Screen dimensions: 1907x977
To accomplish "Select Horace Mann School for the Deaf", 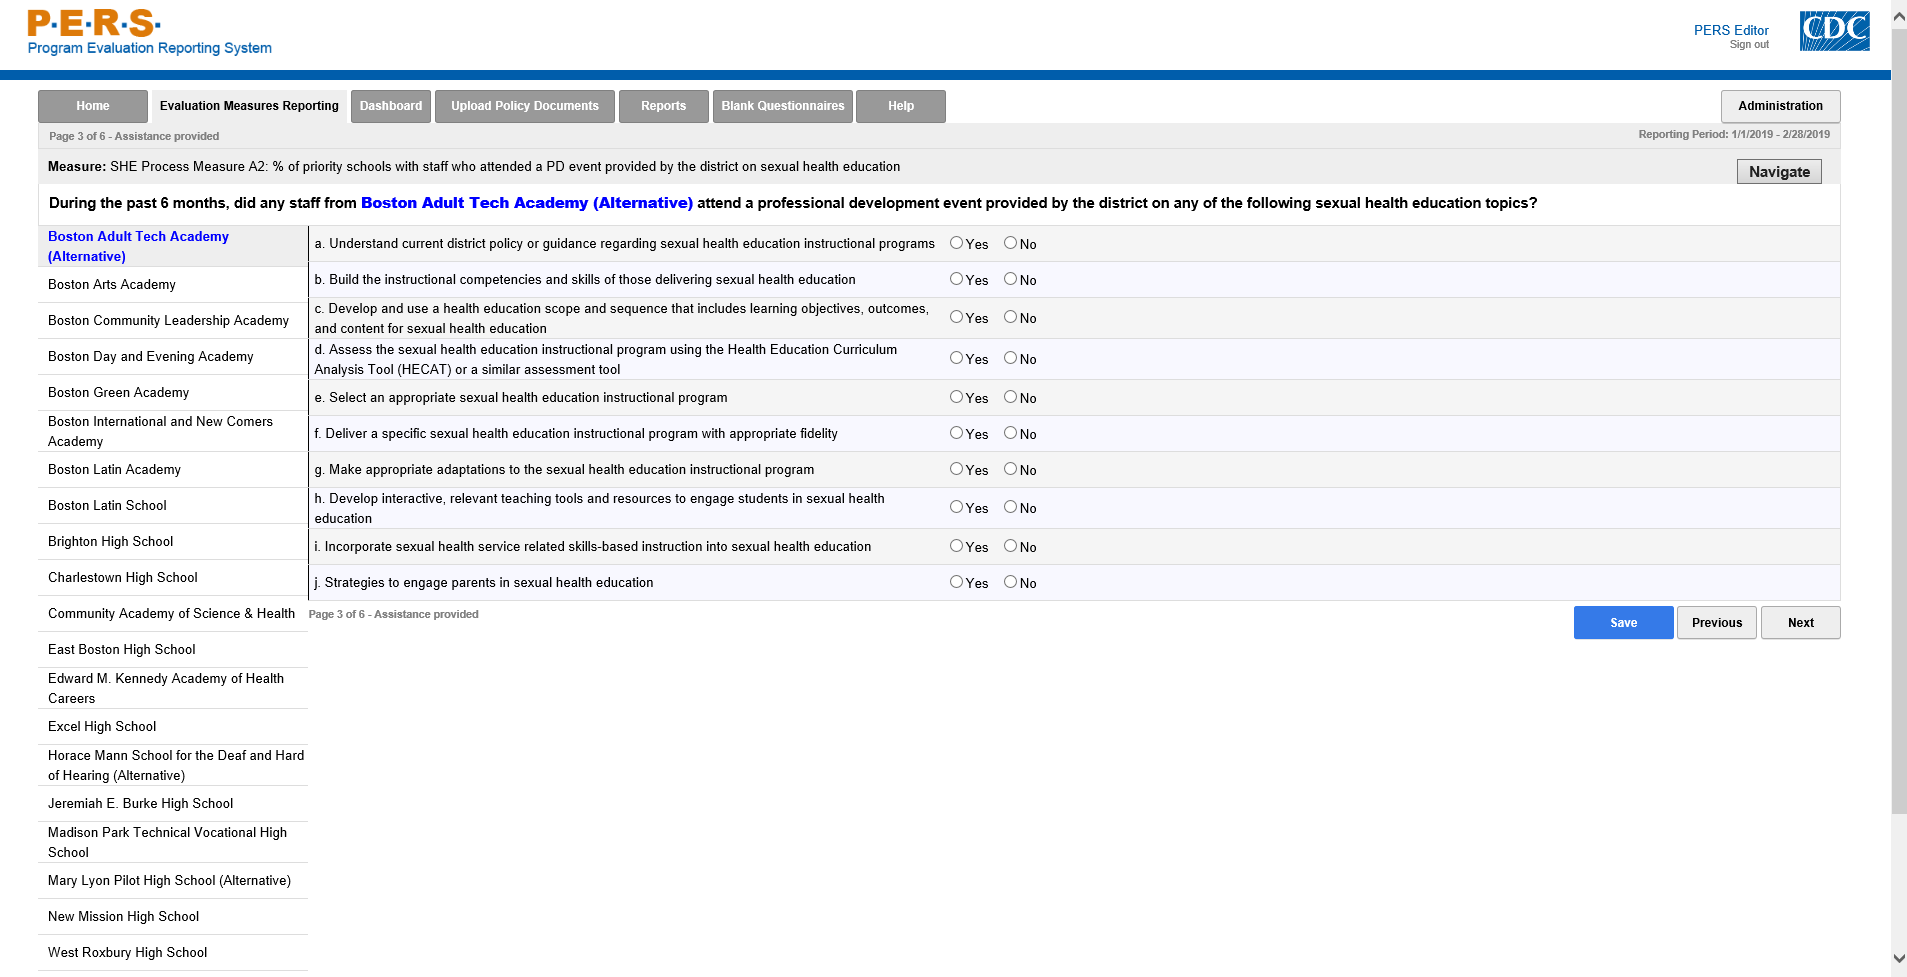I will [173, 765].
